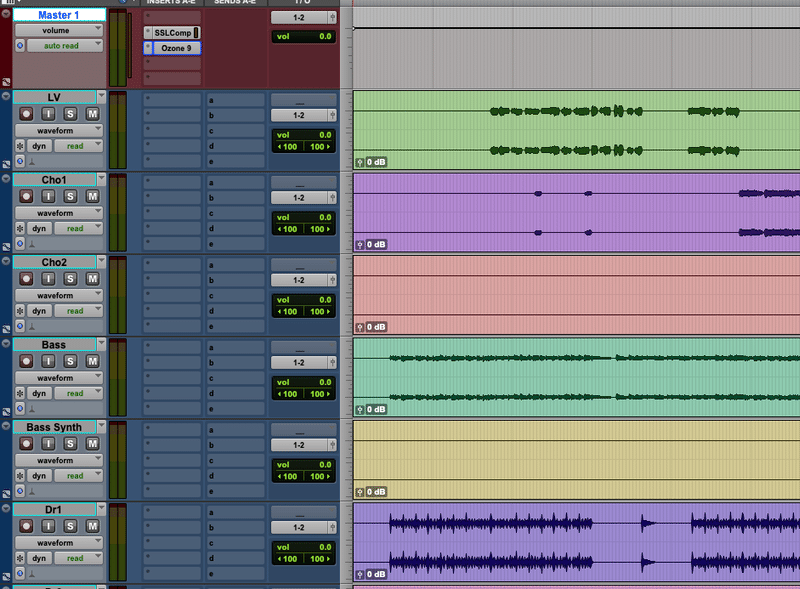
Task: Click send slot b on Cho1 track
Action: (236, 198)
